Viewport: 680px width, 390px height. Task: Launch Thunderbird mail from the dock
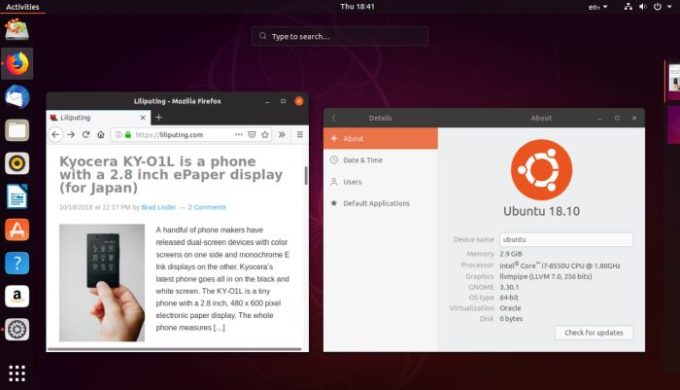[x=17, y=97]
